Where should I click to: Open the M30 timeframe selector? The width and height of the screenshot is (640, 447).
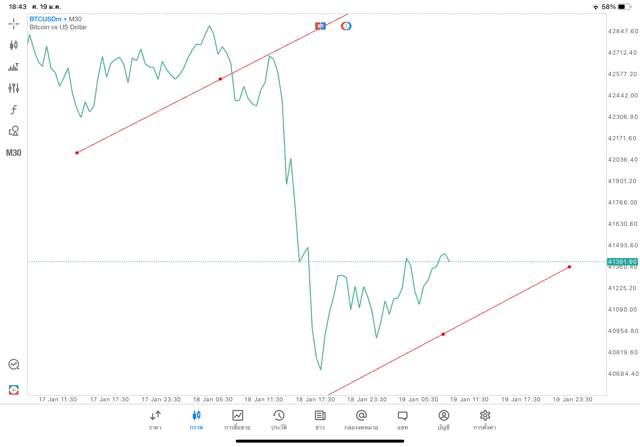tap(14, 153)
